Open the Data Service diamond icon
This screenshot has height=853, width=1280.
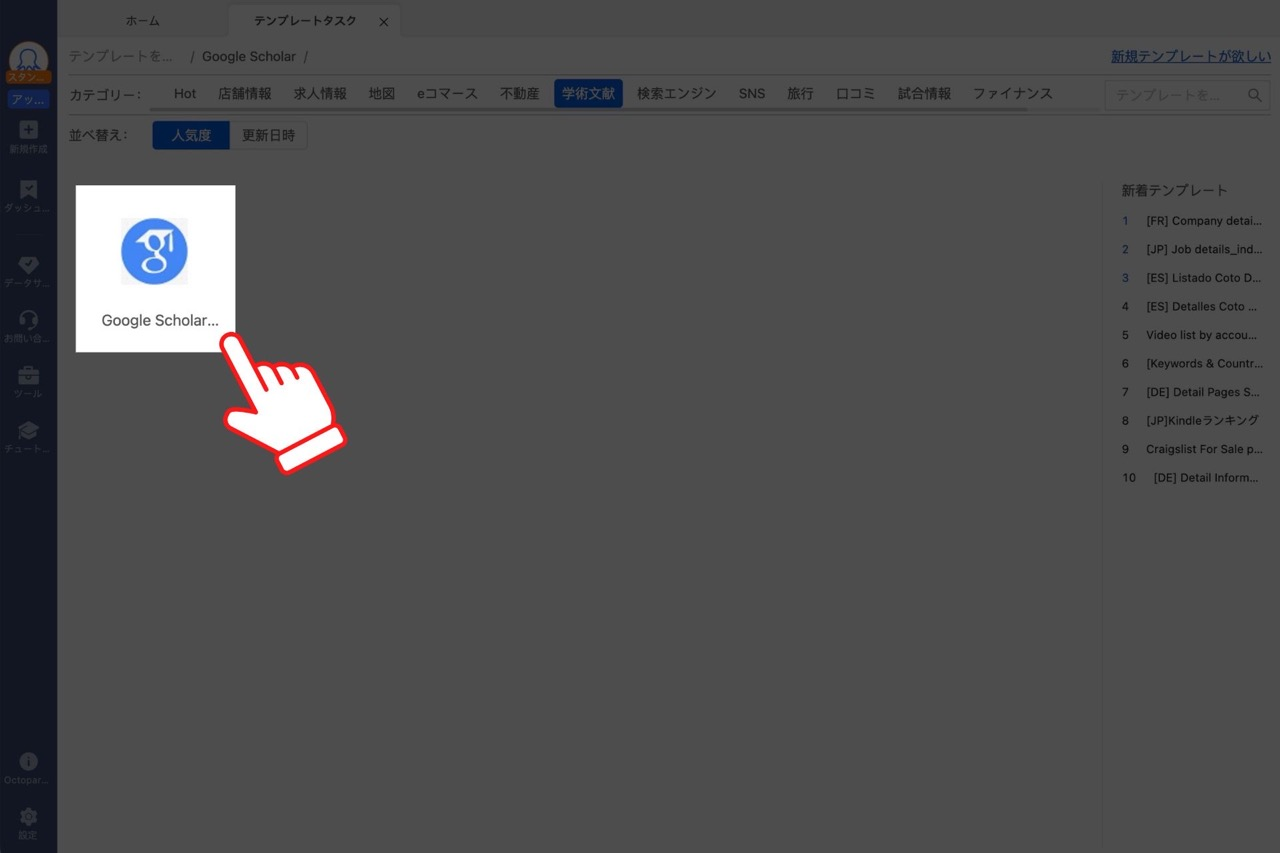[28, 264]
